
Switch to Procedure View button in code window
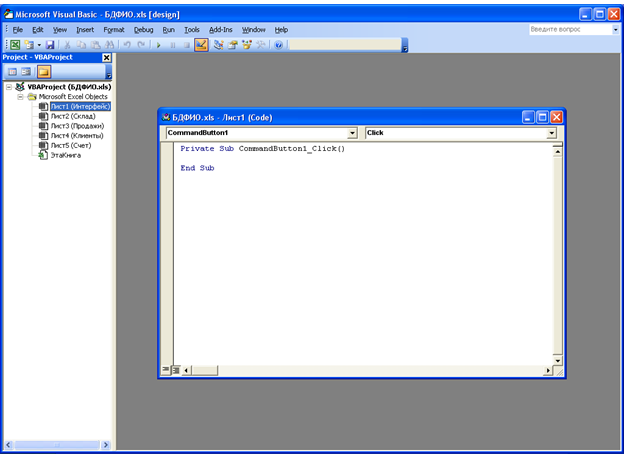coord(165,370)
